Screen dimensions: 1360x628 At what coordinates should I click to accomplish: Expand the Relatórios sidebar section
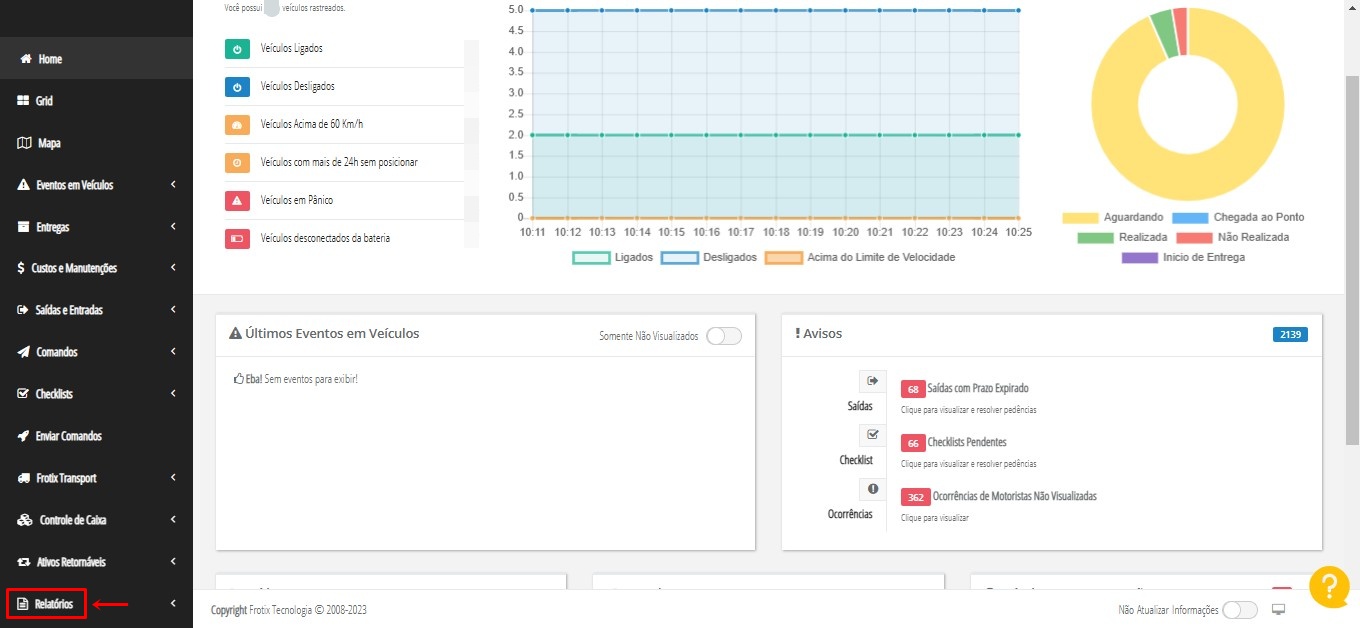[x=96, y=604]
